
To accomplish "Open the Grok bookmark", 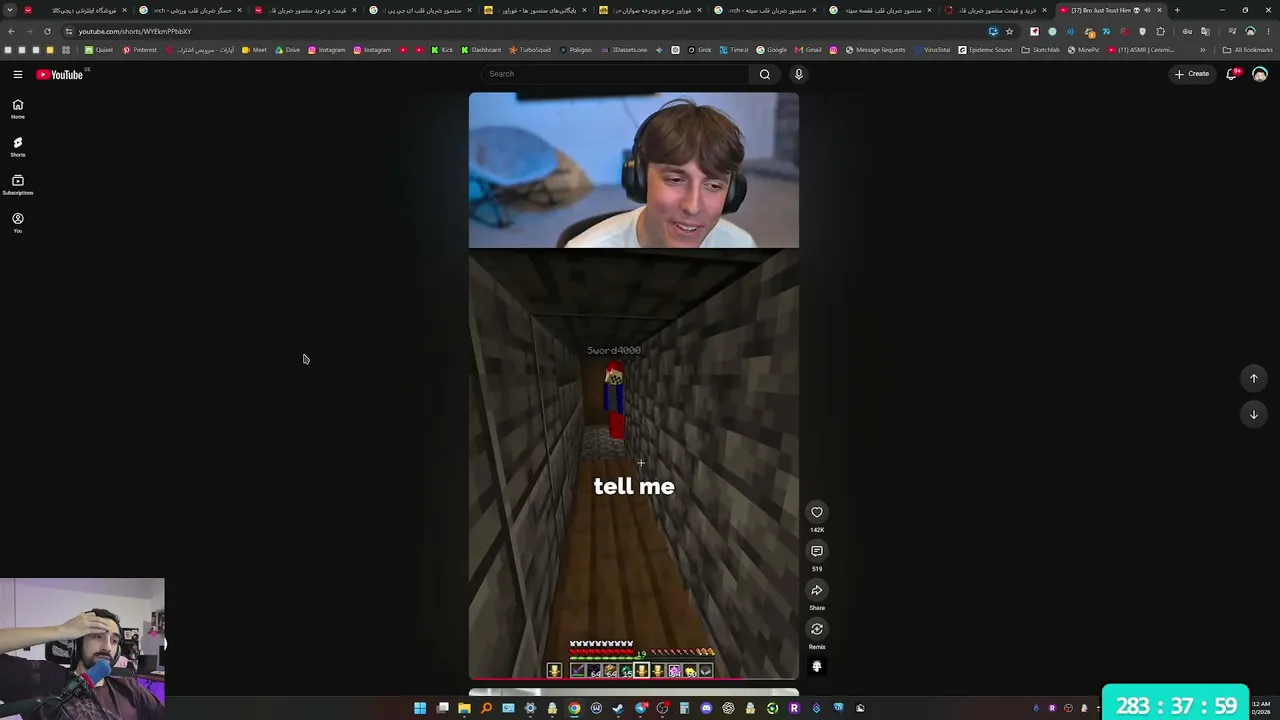I will click(698, 50).
